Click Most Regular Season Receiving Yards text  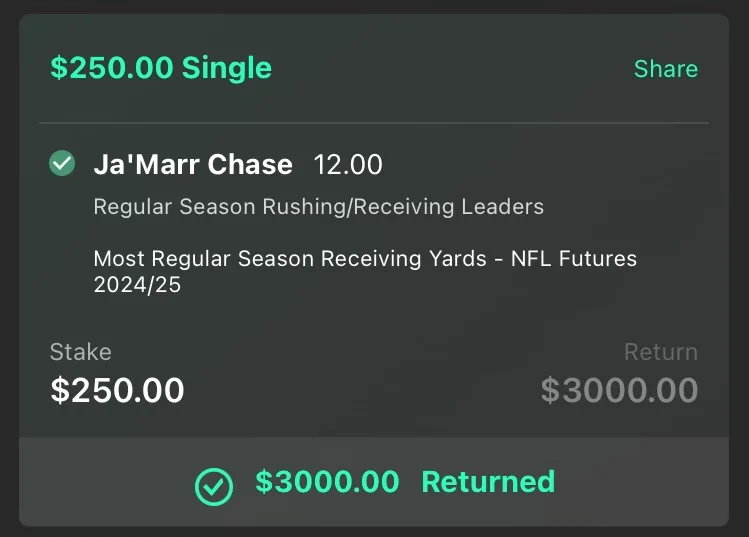pos(290,258)
